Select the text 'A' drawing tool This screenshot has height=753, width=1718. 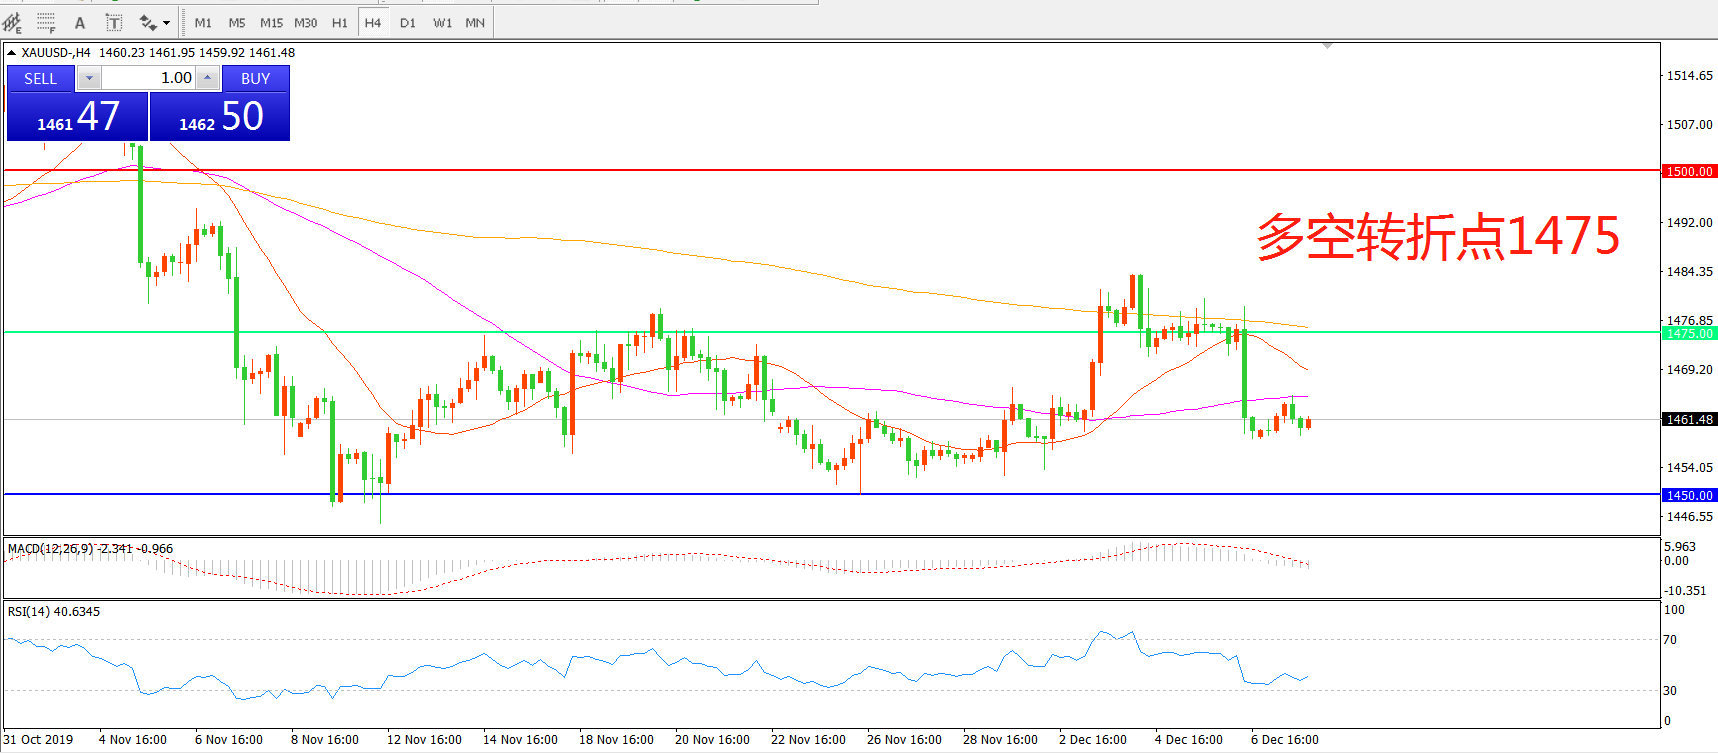click(80, 22)
